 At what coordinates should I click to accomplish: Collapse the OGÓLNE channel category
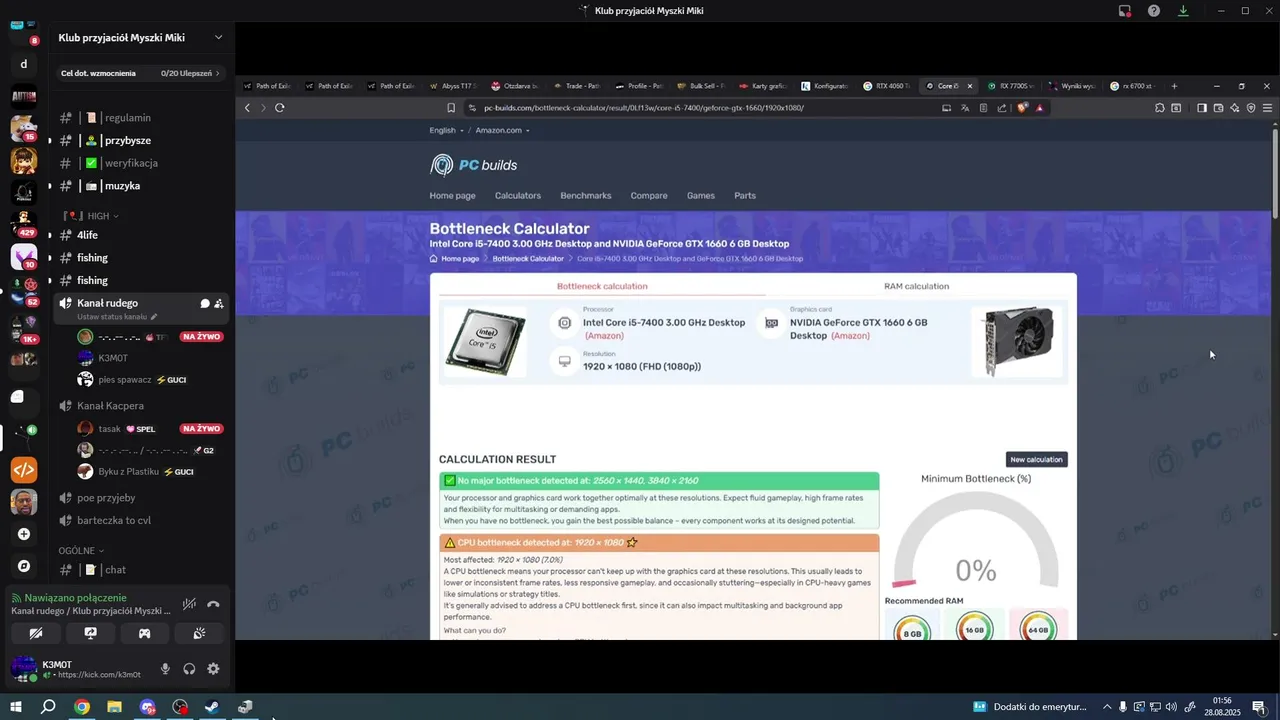pos(80,550)
